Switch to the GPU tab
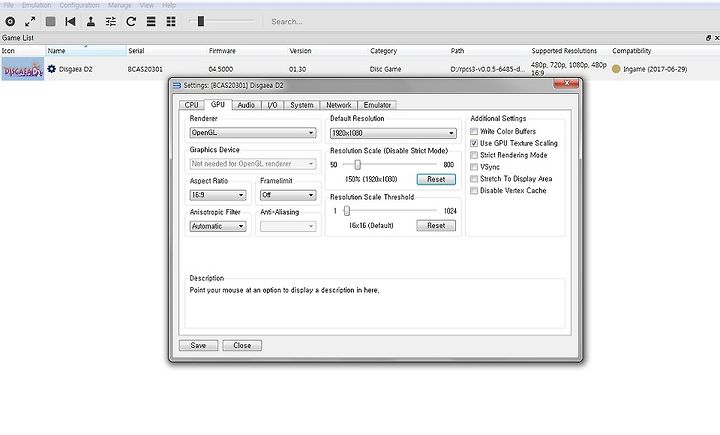 [x=218, y=104]
